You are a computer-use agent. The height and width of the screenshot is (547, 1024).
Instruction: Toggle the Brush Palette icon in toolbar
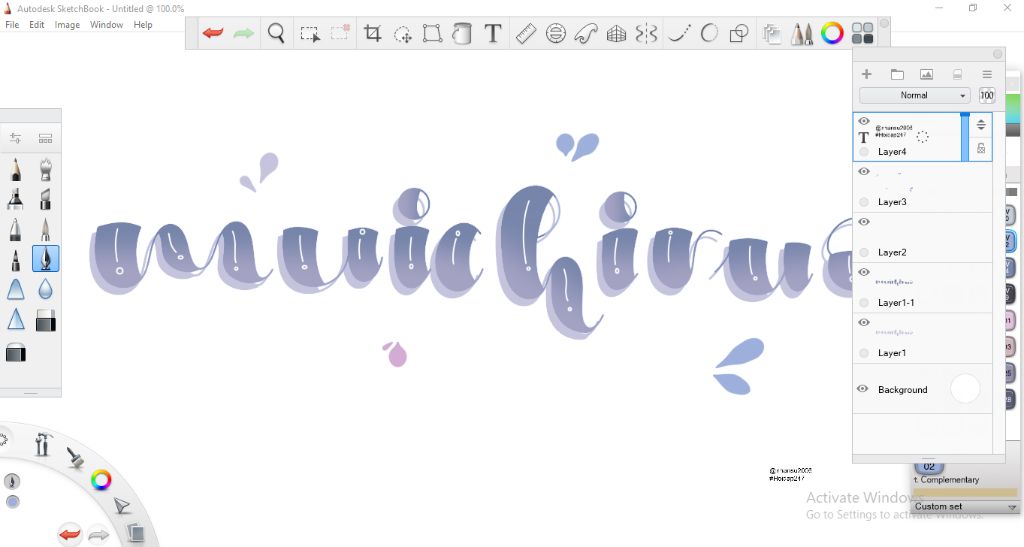(802, 33)
